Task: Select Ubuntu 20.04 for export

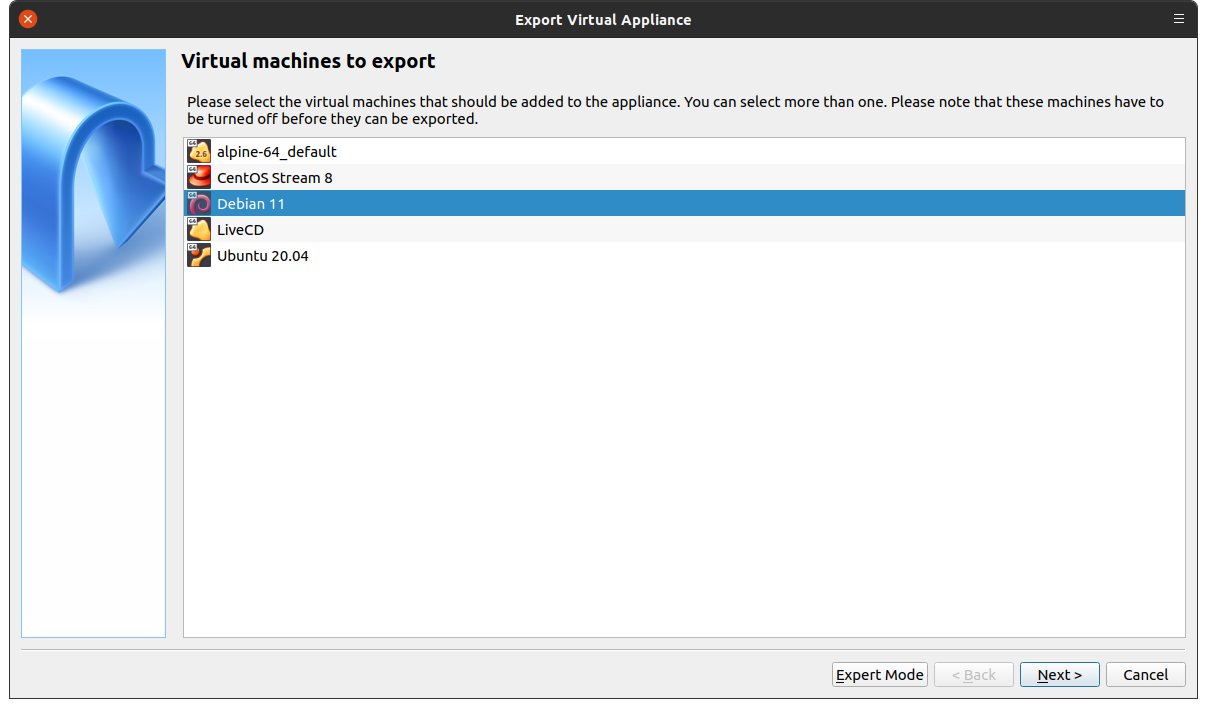Action: (263, 256)
